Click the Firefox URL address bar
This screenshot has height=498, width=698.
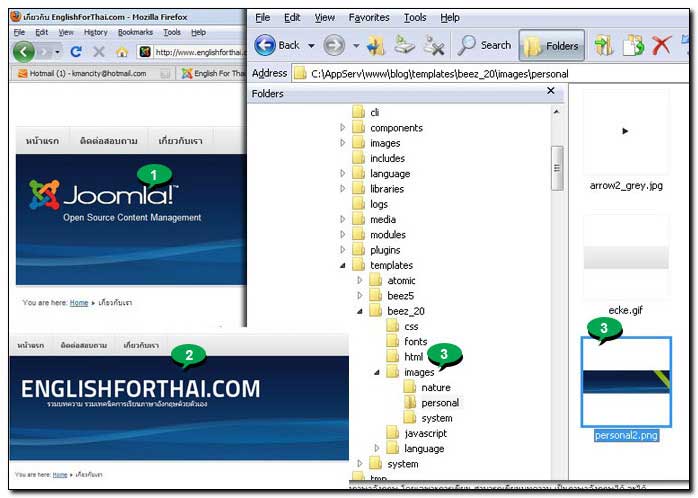click(191, 52)
